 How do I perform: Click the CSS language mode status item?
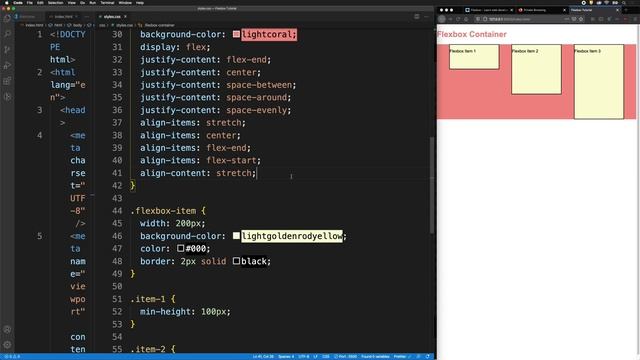[326, 357]
